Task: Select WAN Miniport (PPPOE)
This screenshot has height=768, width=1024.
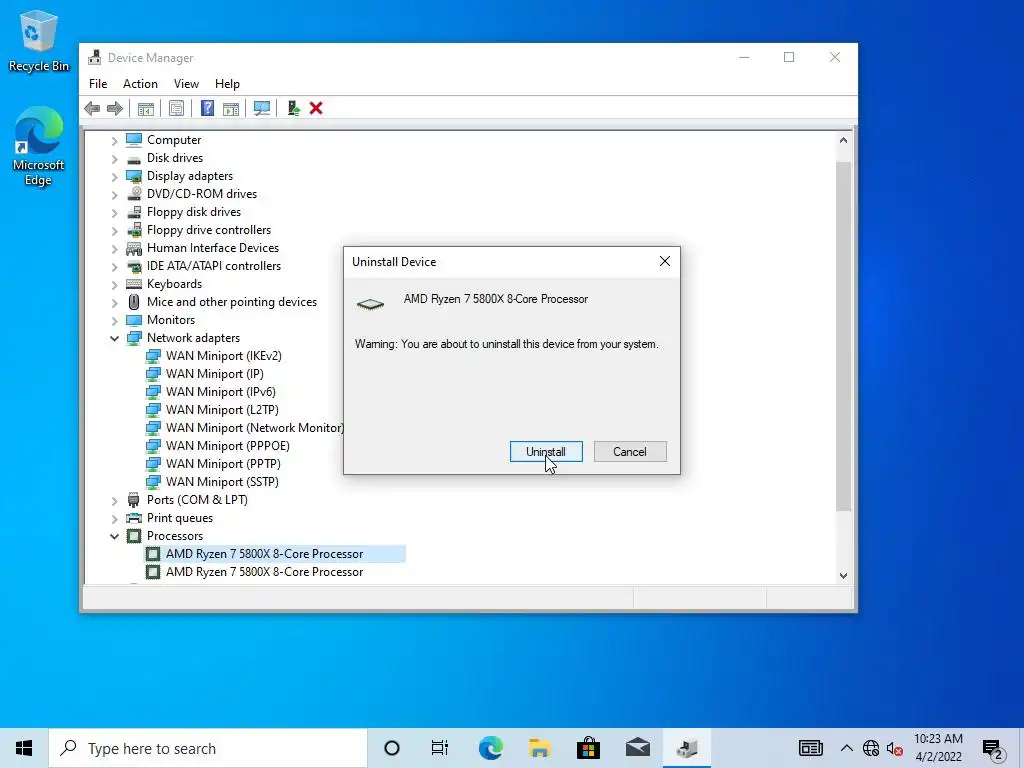Action: coord(227,445)
